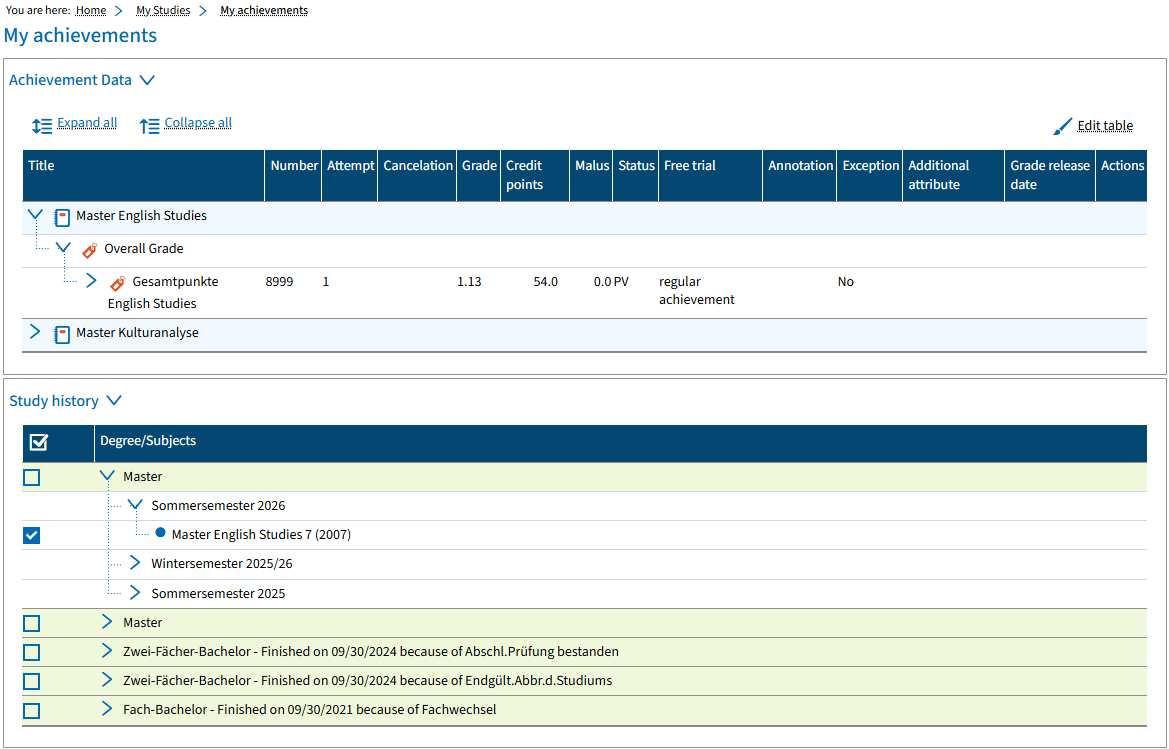Image resolution: width=1169 pixels, height=749 pixels.
Task: Check the box for Zwei-Fächer-Bachelor Abschl.Prüfung bestanden
Action: coord(31,652)
